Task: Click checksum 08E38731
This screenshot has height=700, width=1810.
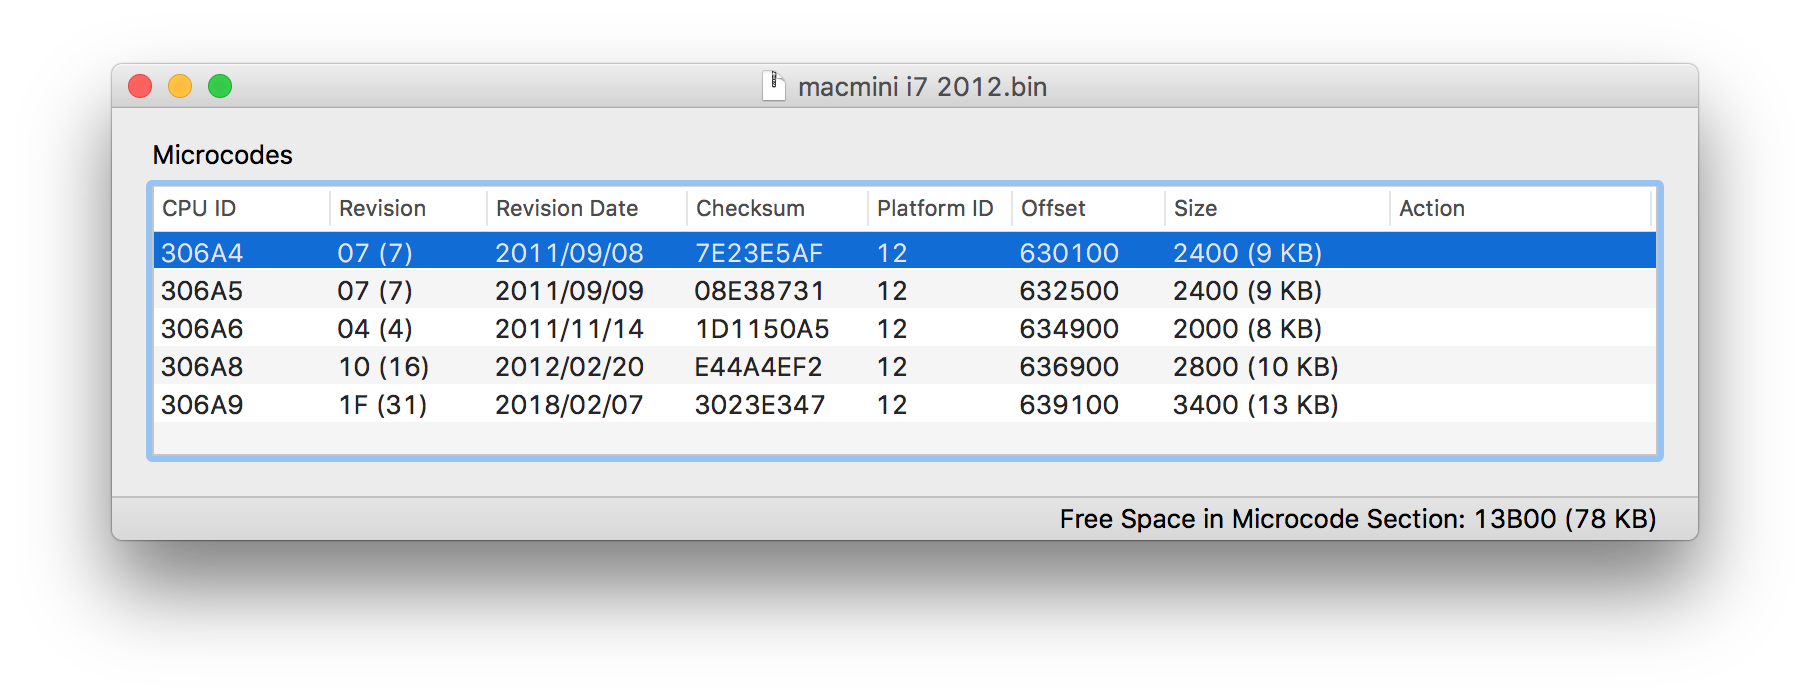Action: pyautogui.click(x=759, y=291)
